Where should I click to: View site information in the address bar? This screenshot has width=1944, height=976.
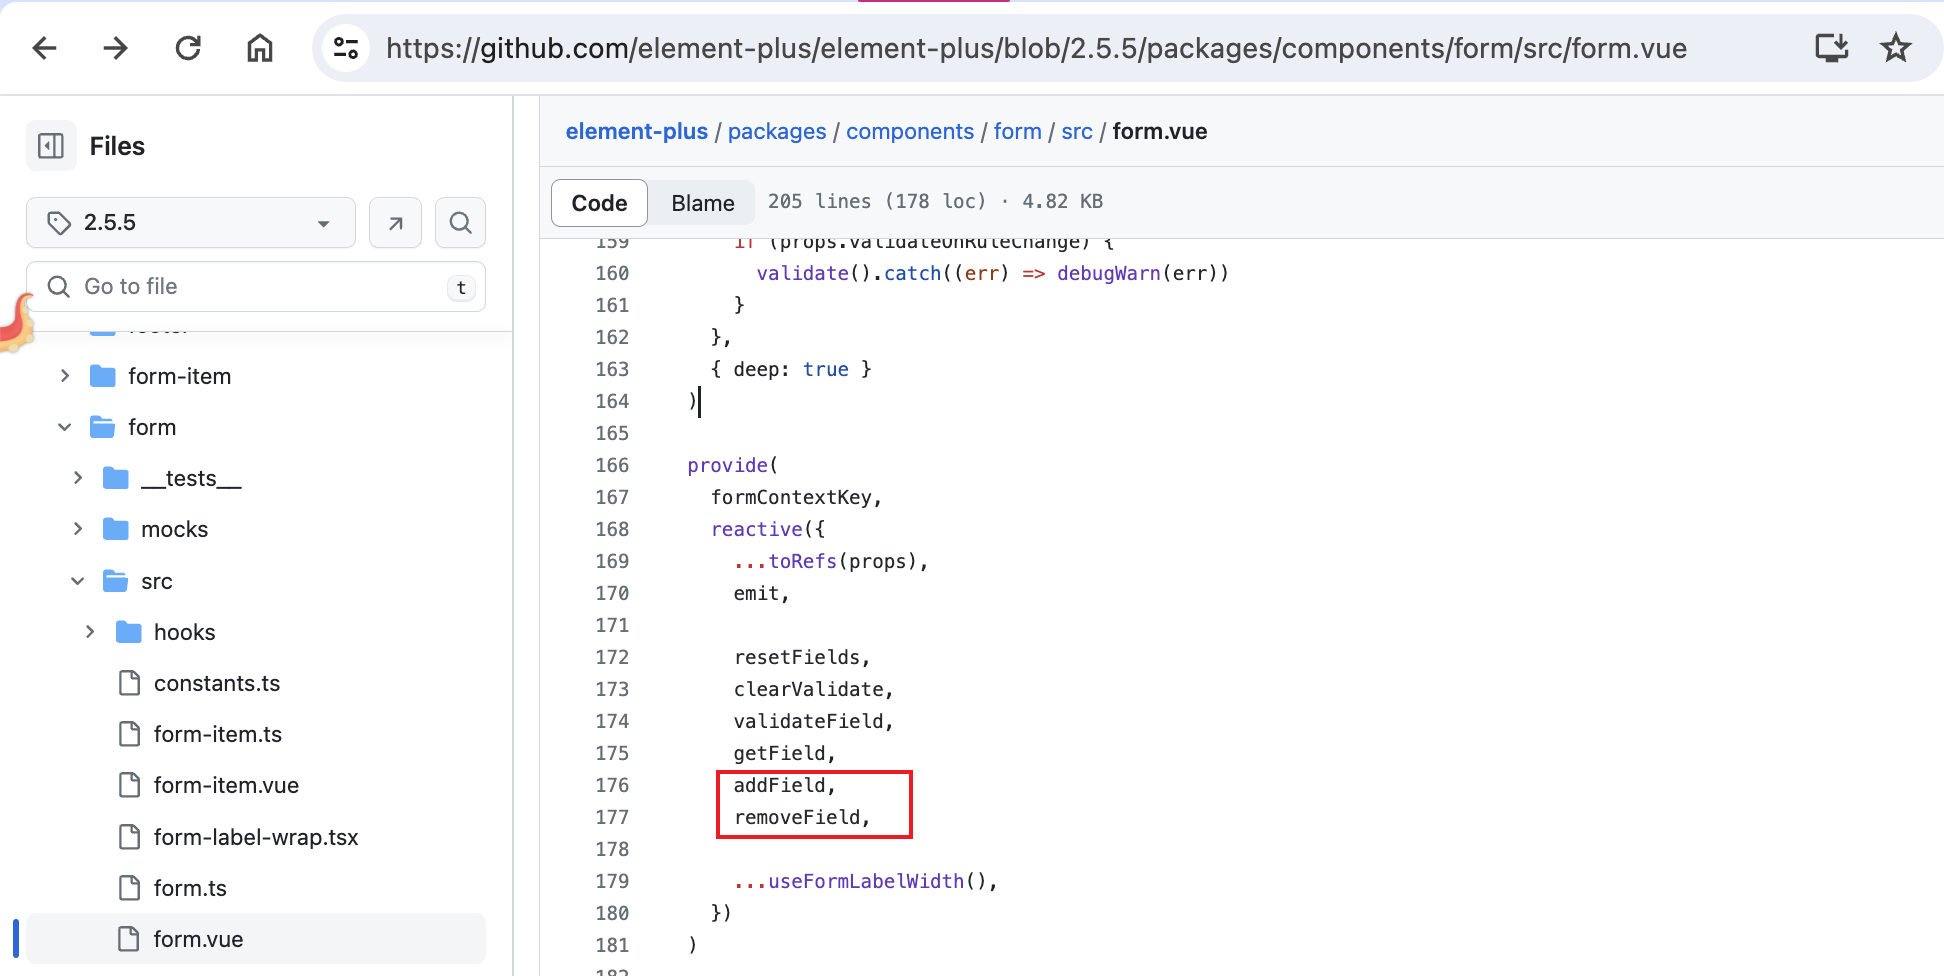pos(346,47)
